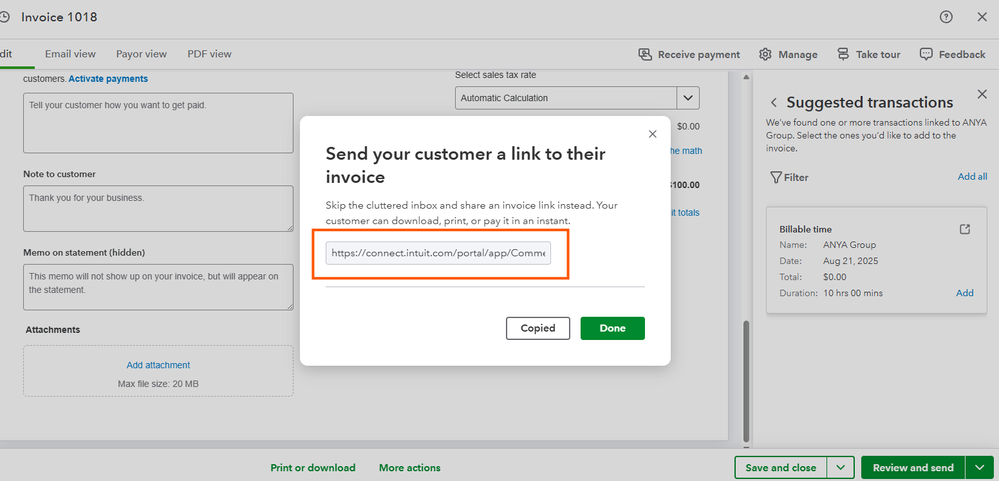Click the Receive payment icon
Image resolution: width=999 pixels, height=481 pixels.
645,54
